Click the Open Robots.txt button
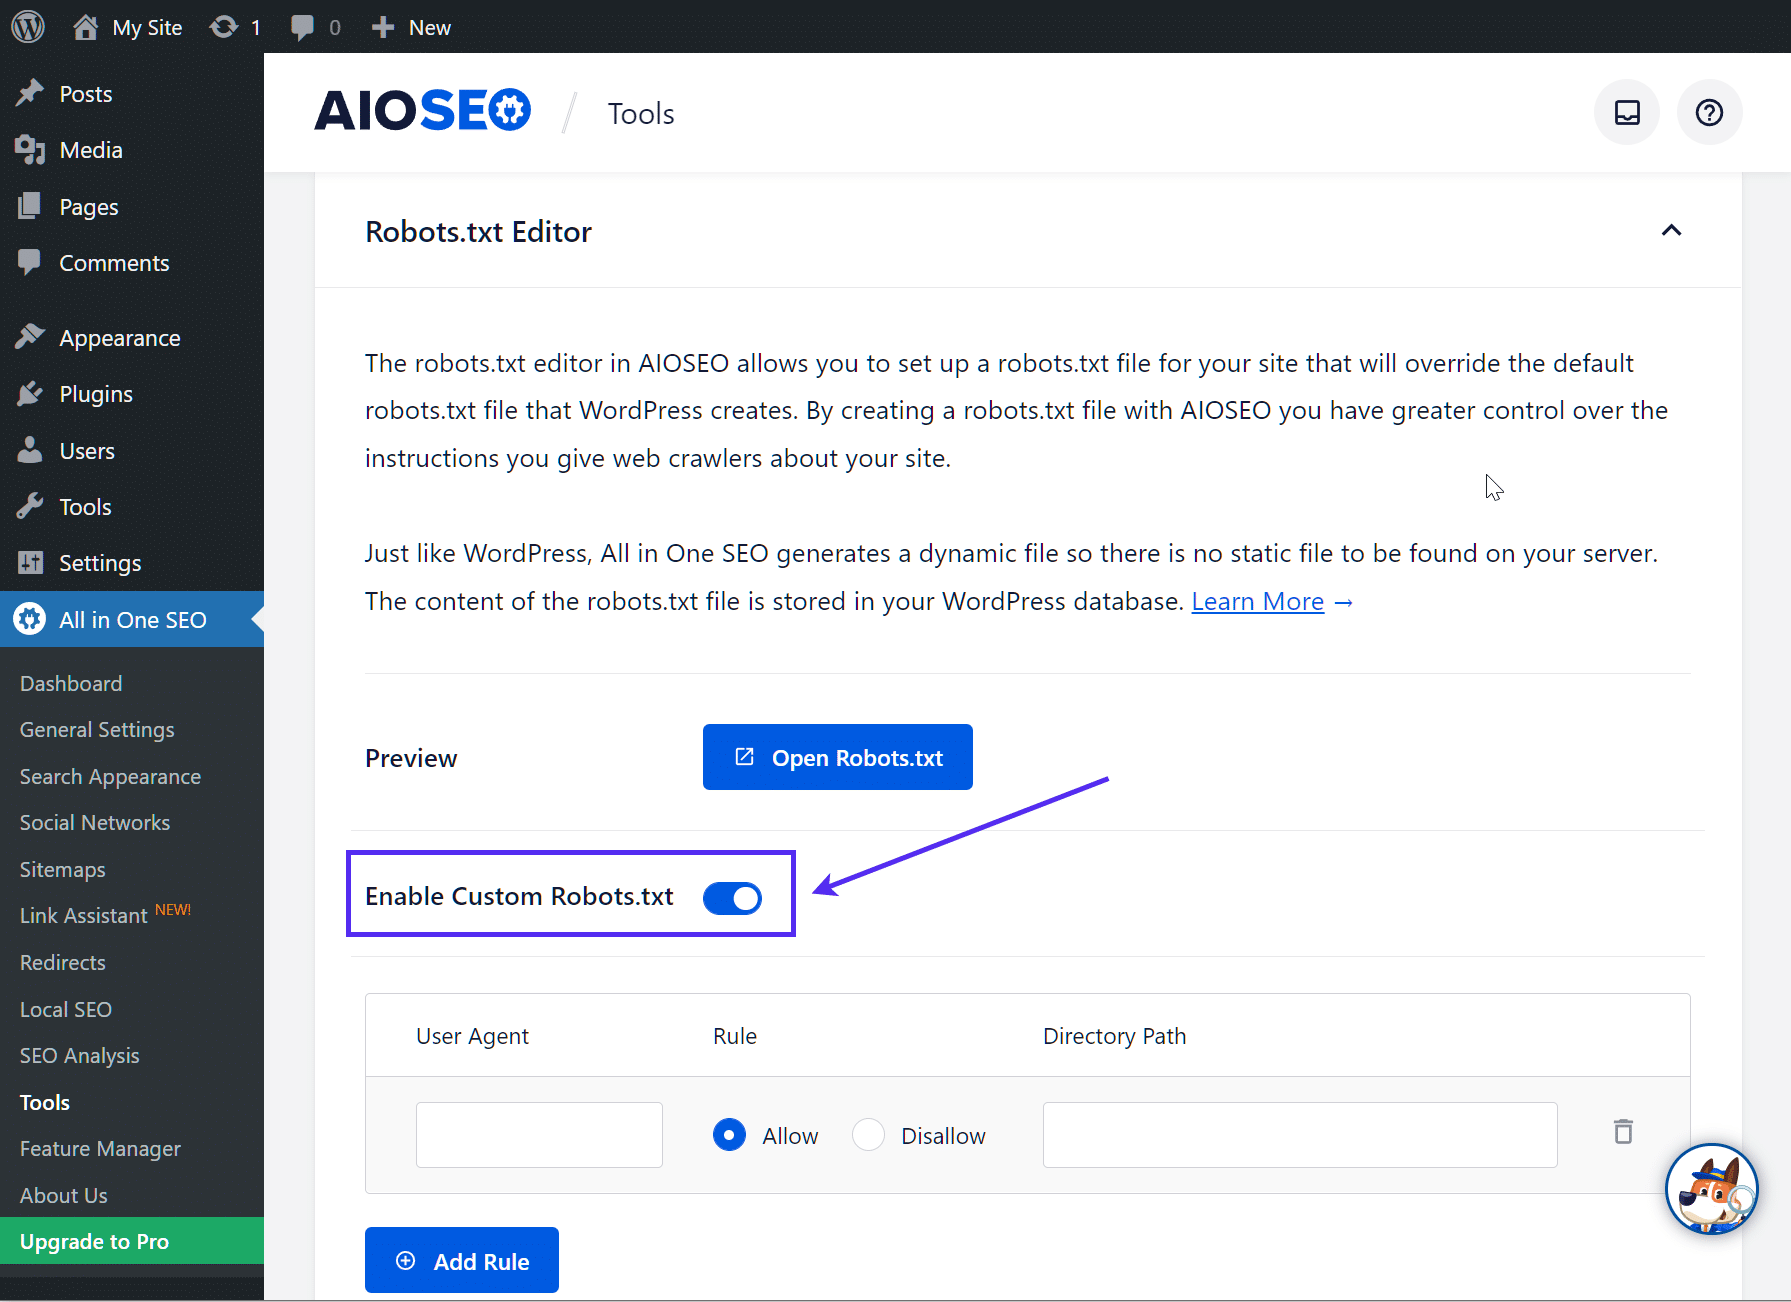This screenshot has width=1791, height=1302. pos(837,757)
